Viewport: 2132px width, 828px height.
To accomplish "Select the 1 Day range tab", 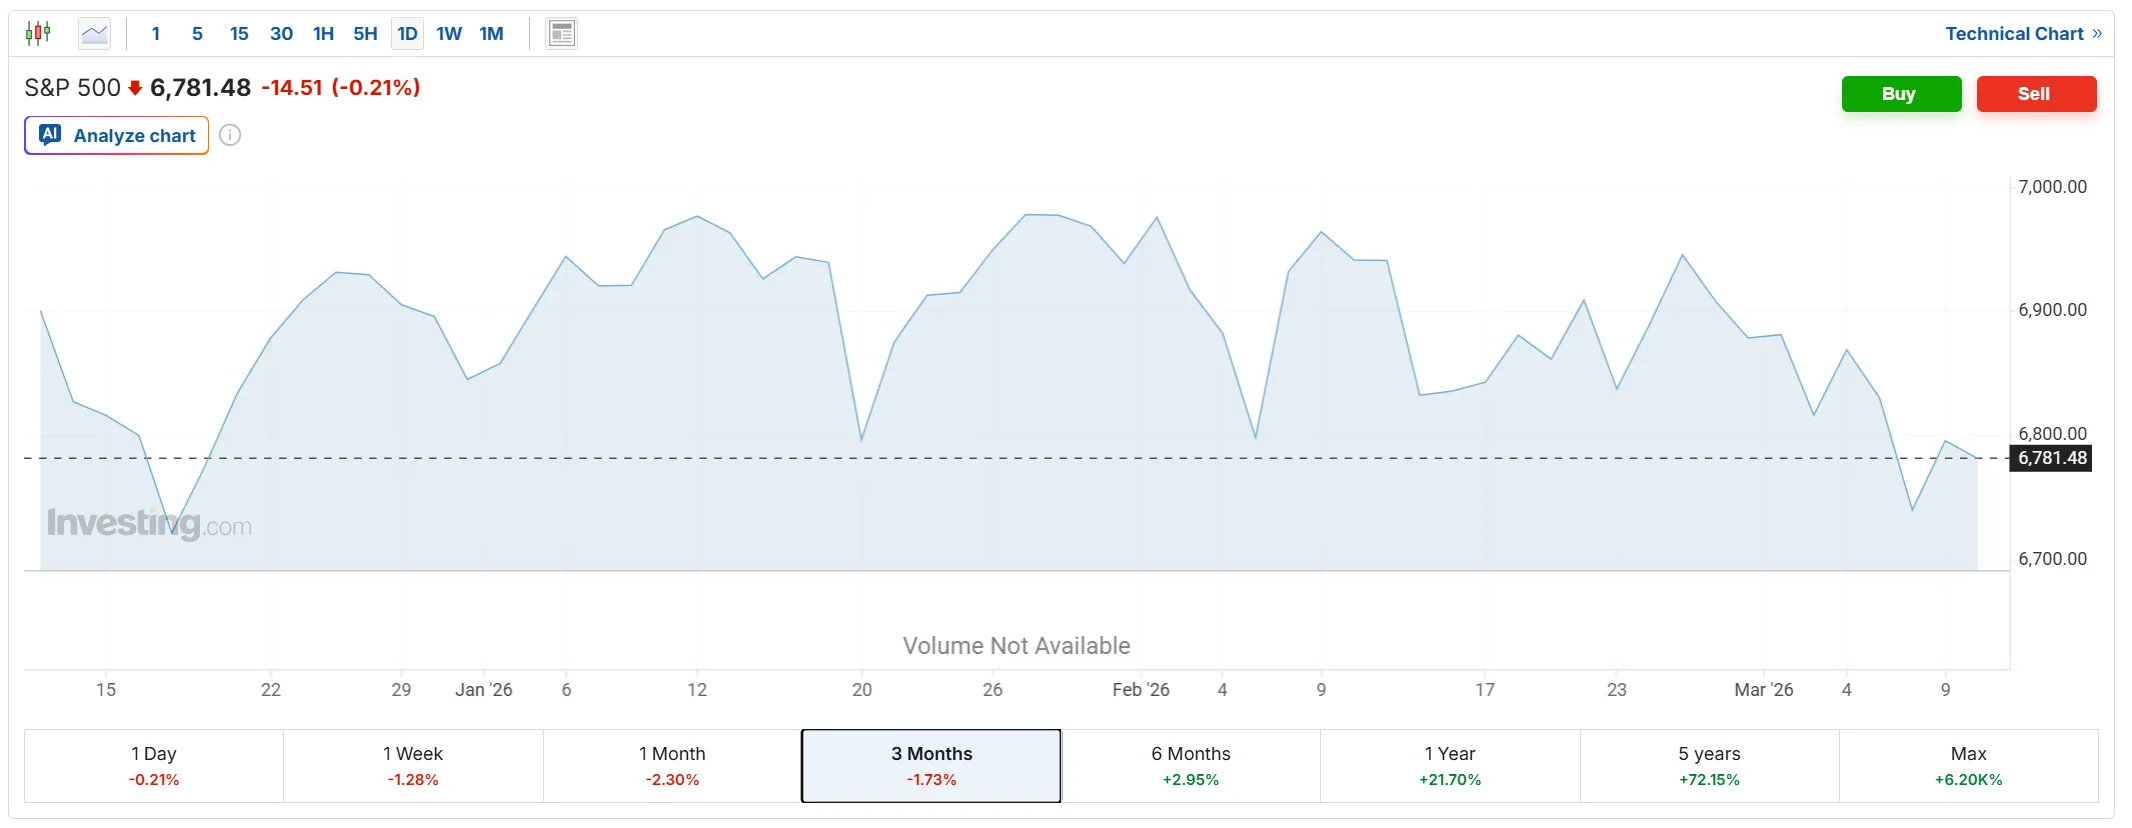I will click(154, 766).
